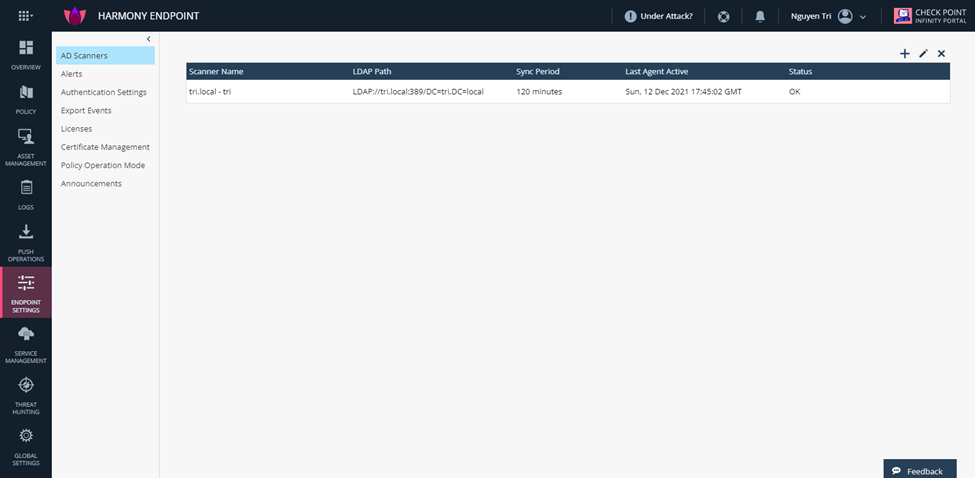975x478 pixels.
Task: Open Authentication Settings
Action: click(x=105, y=92)
